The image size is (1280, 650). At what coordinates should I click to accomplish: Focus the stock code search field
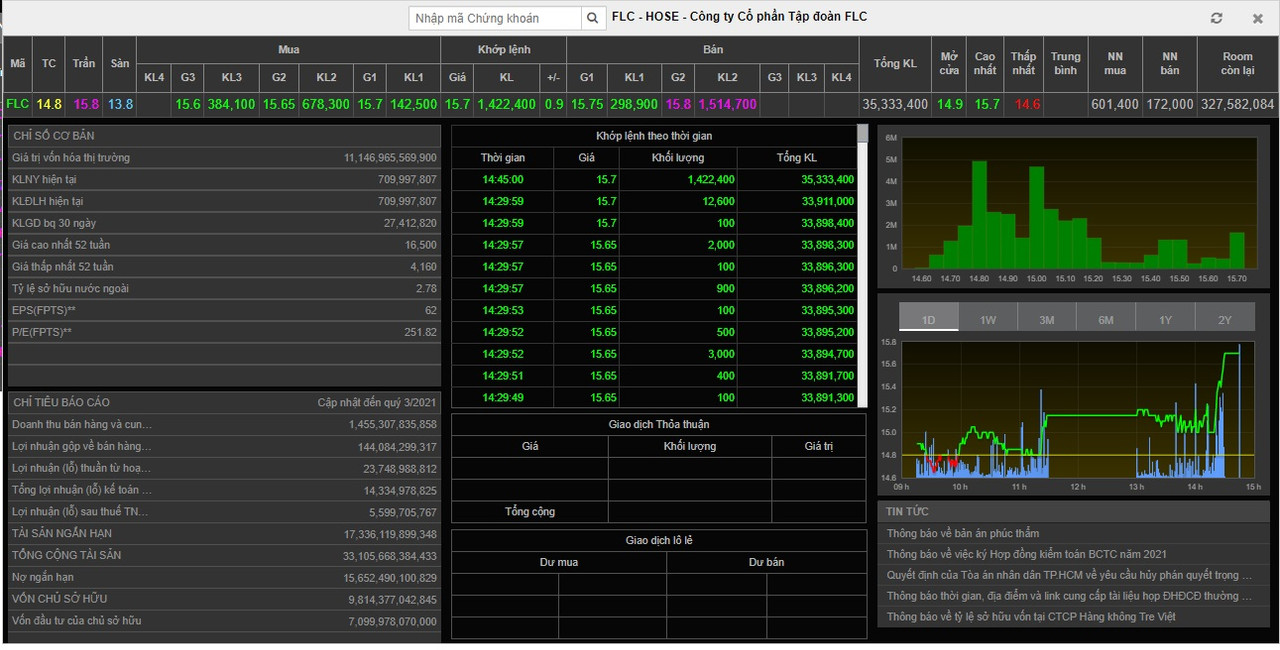pos(495,18)
